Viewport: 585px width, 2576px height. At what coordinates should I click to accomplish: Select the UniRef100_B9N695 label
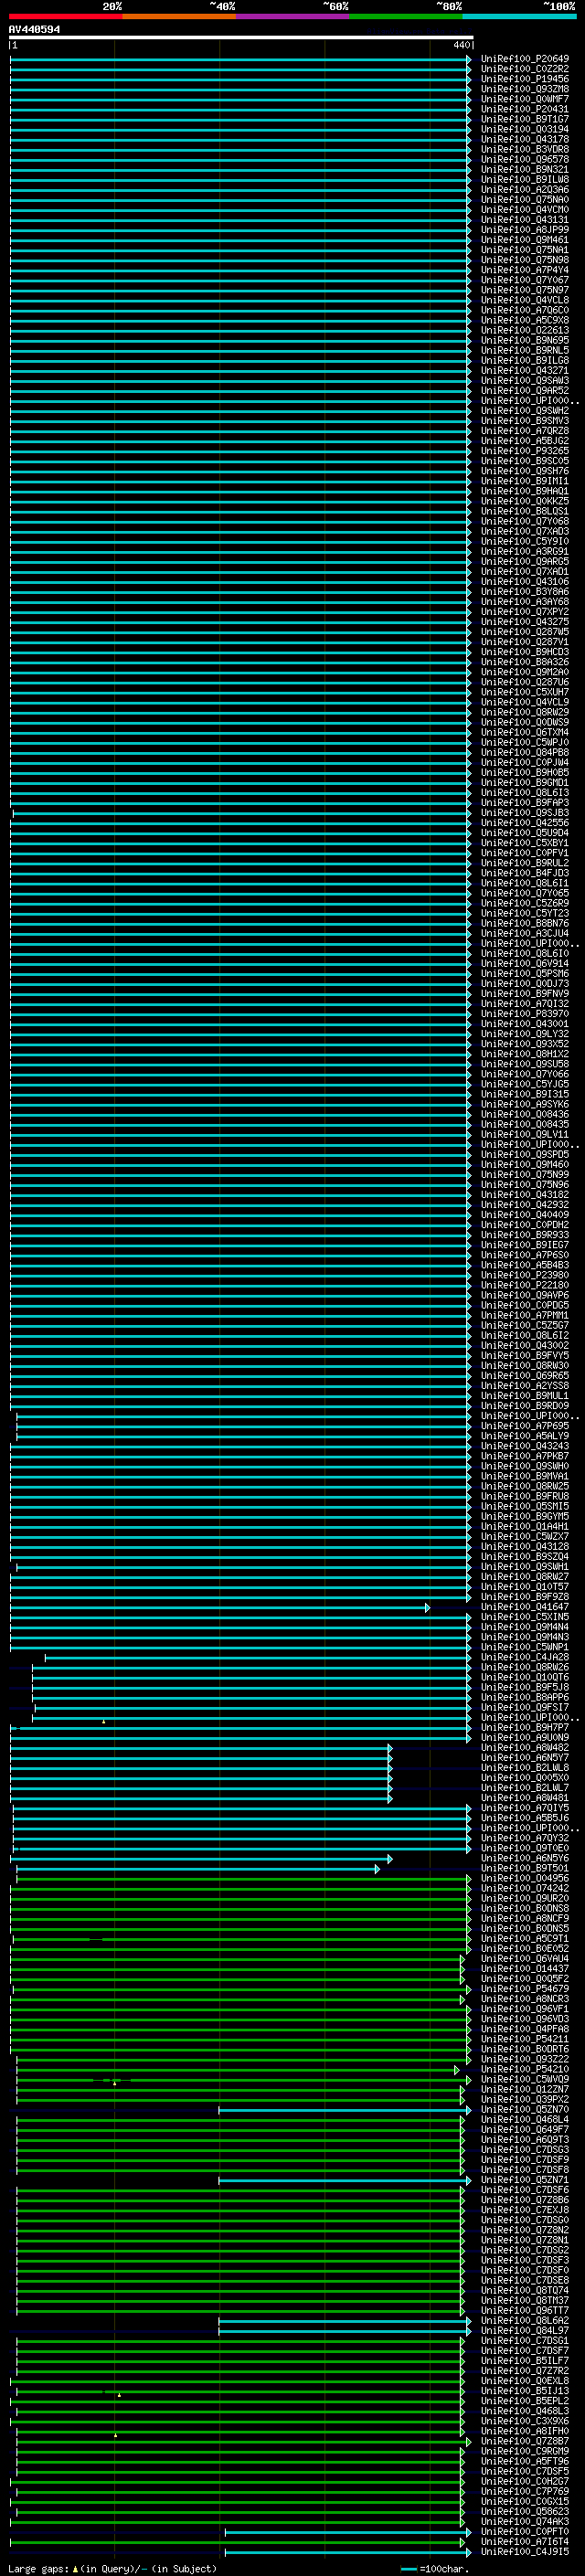point(524,340)
